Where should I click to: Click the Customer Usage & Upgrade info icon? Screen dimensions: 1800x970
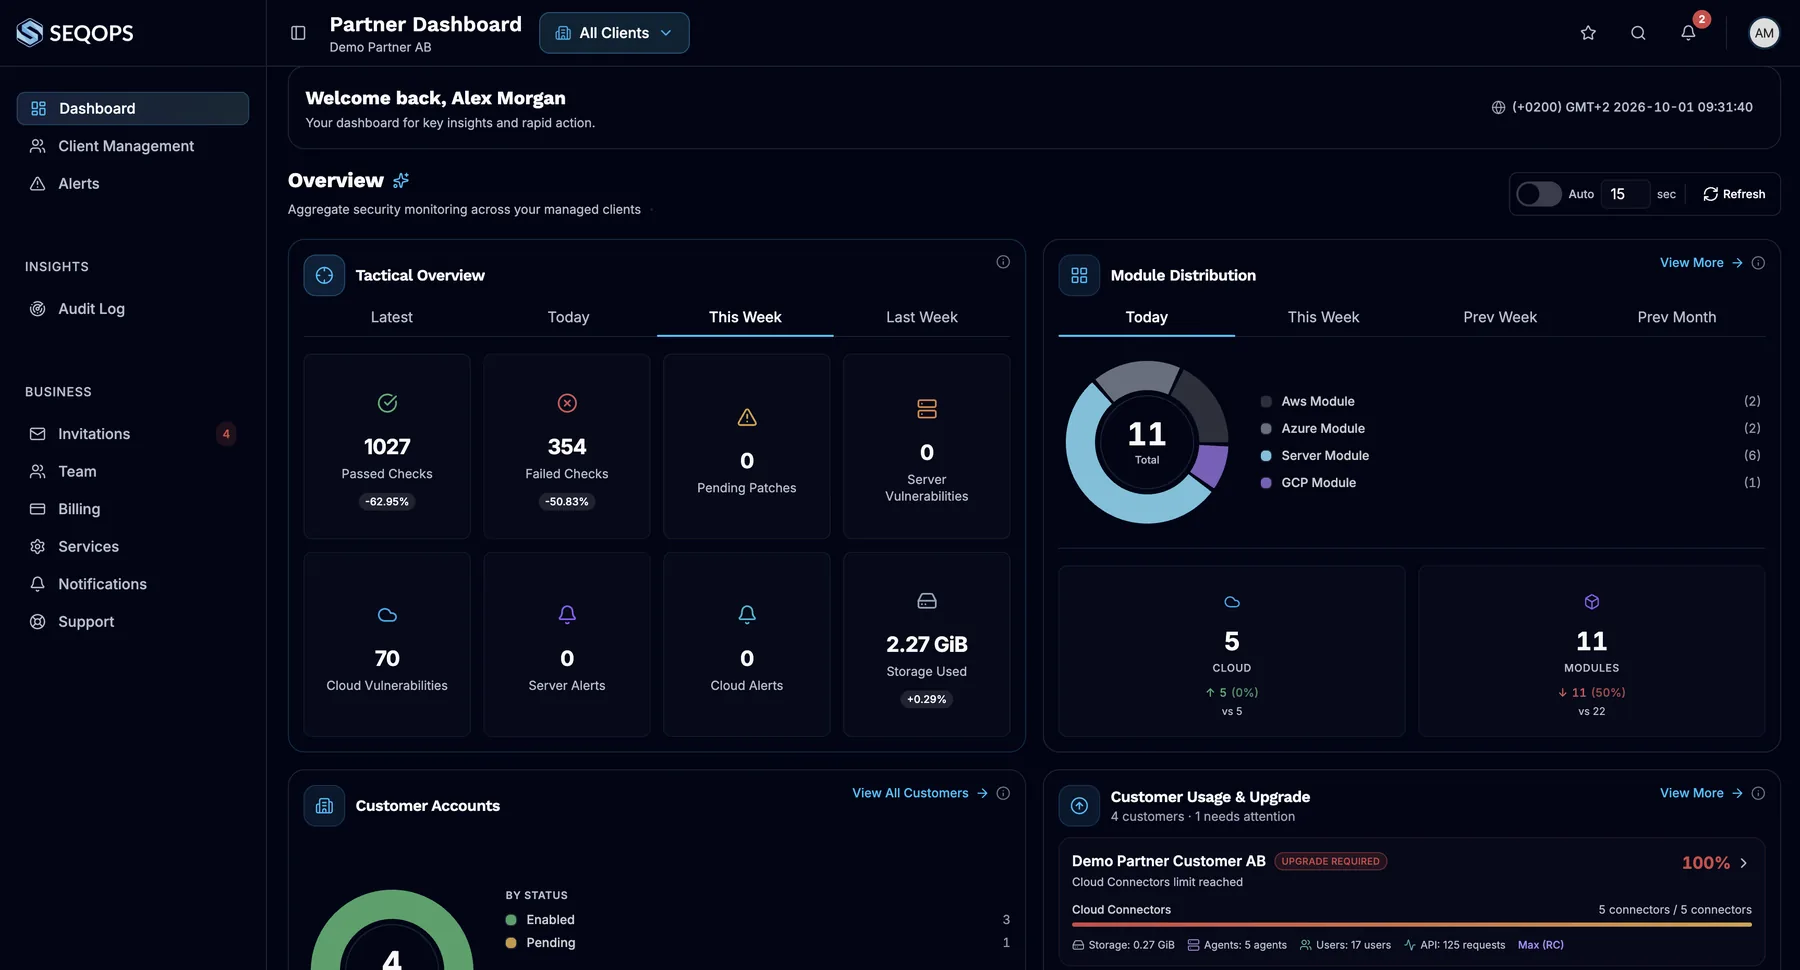1758,793
